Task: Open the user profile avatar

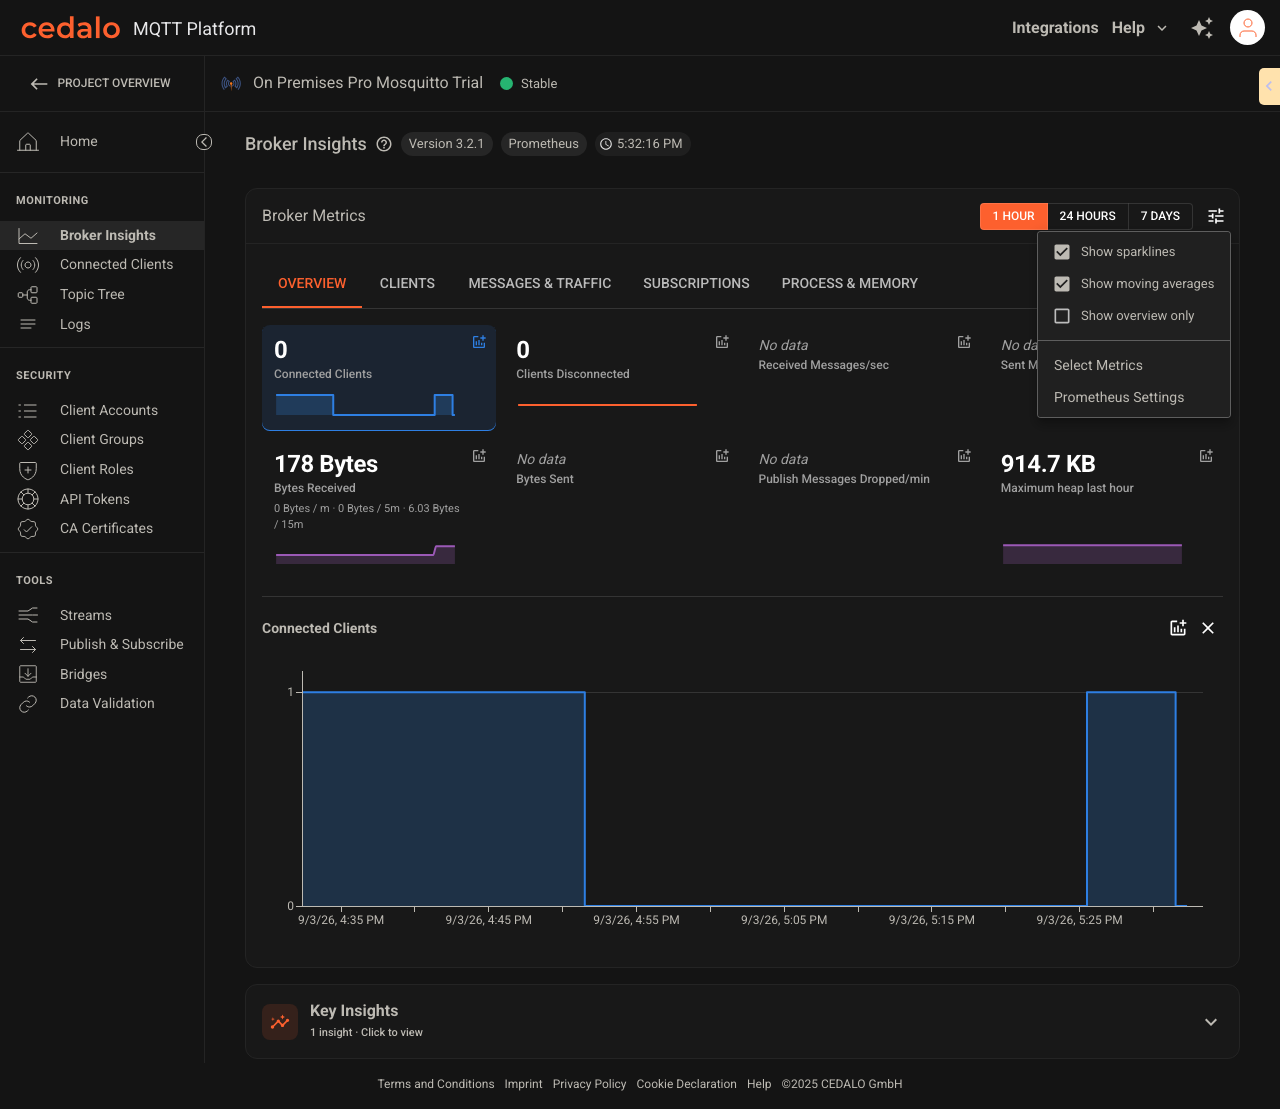Action: coord(1248,28)
